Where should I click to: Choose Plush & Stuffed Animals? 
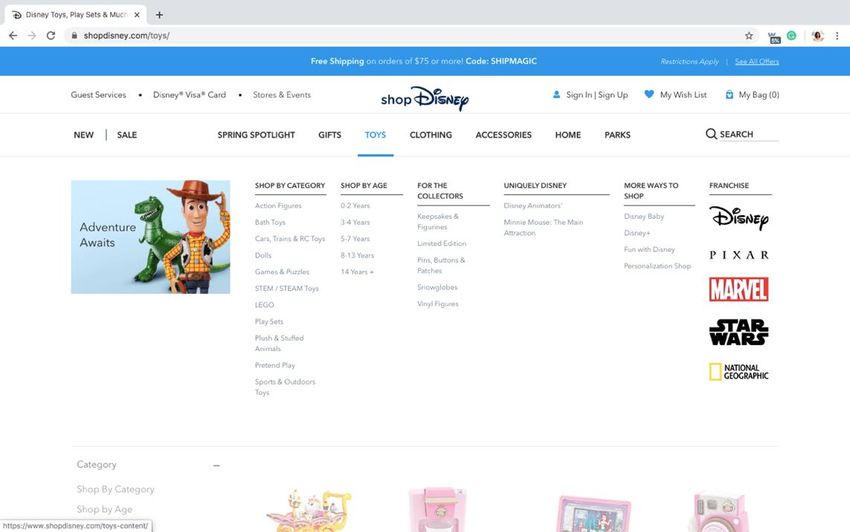pyautogui.click(x=279, y=343)
